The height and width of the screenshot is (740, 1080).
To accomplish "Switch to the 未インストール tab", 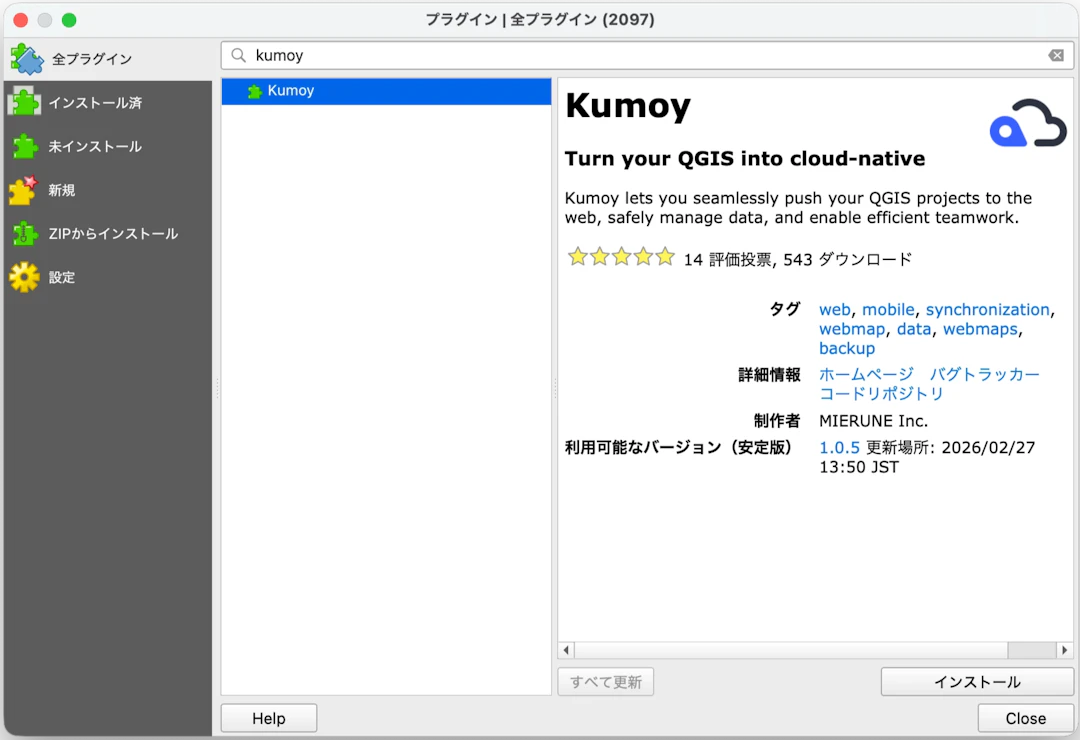I will 108,146.
